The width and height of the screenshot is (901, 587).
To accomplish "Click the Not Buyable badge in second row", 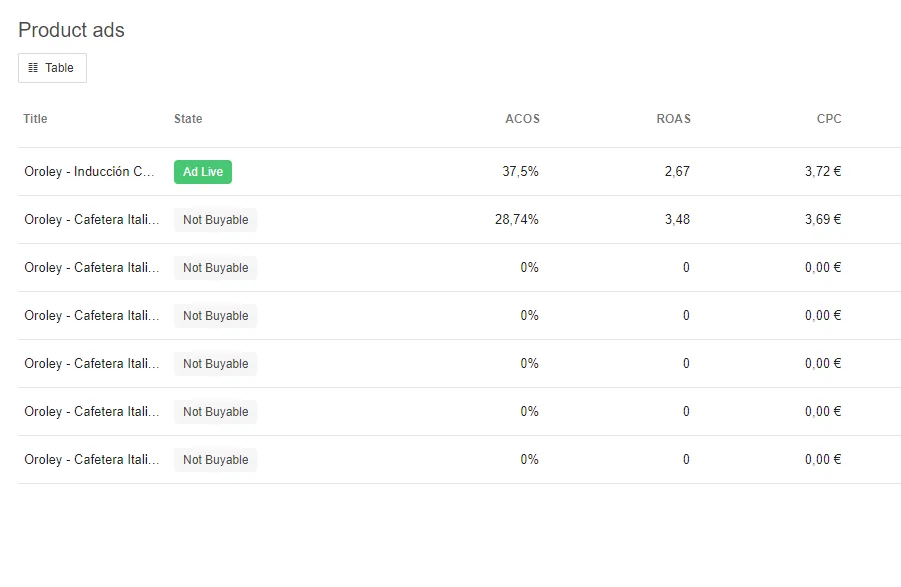I will point(215,220).
